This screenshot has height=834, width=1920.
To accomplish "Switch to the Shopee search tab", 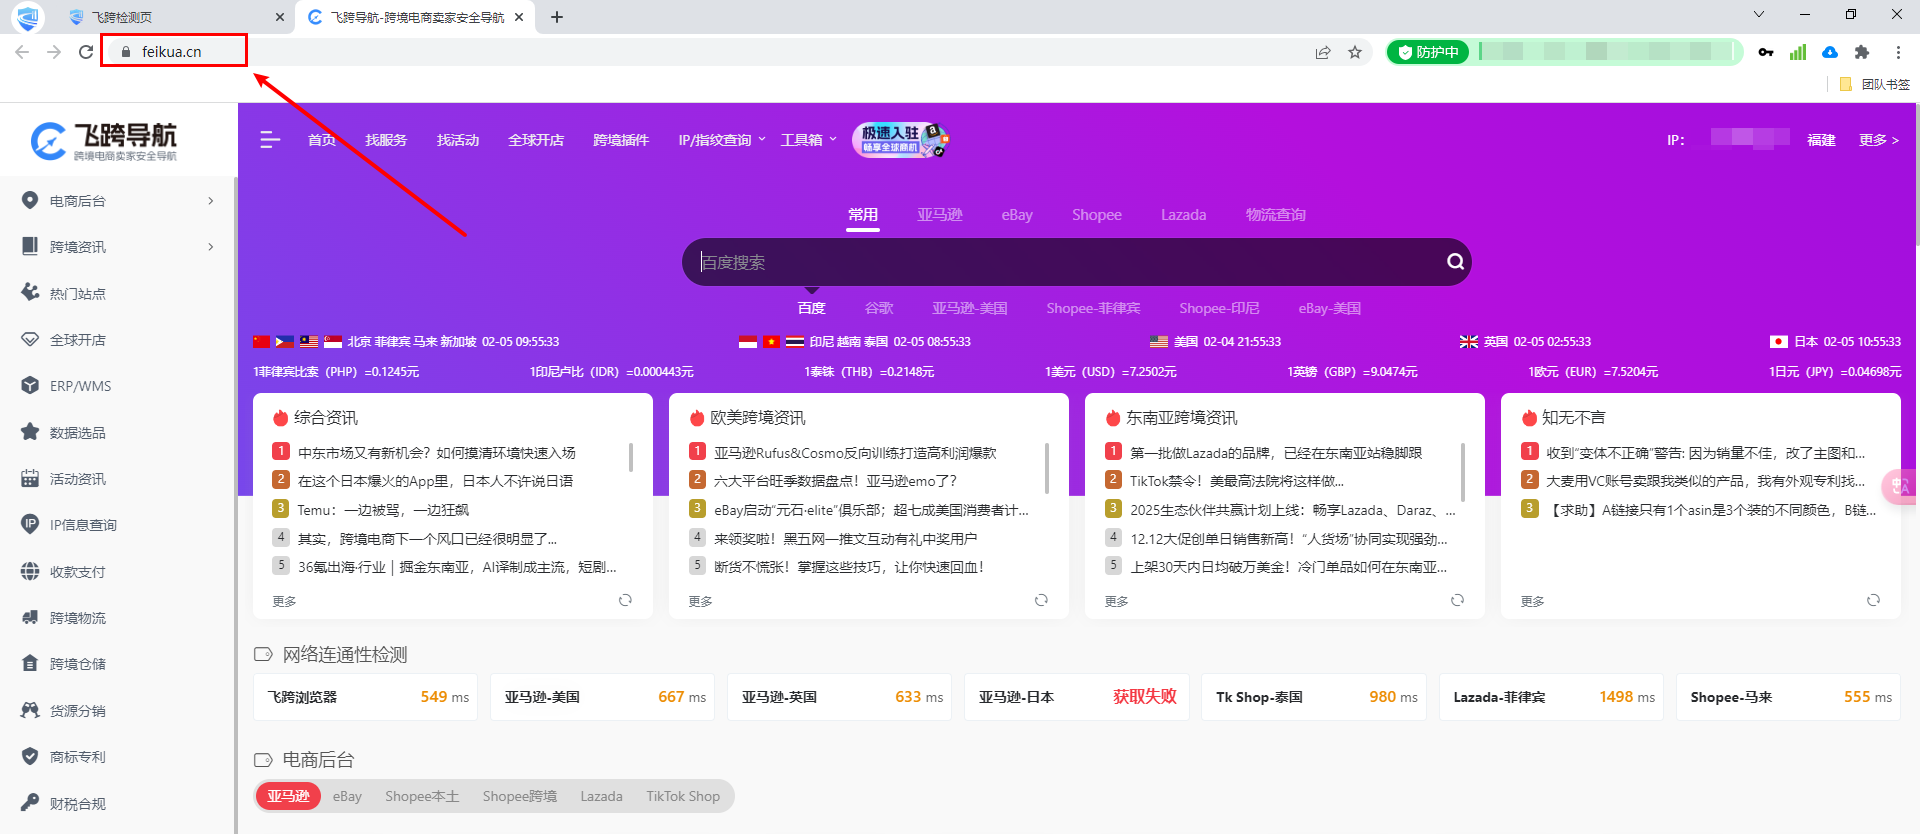I will (x=1096, y=215).
